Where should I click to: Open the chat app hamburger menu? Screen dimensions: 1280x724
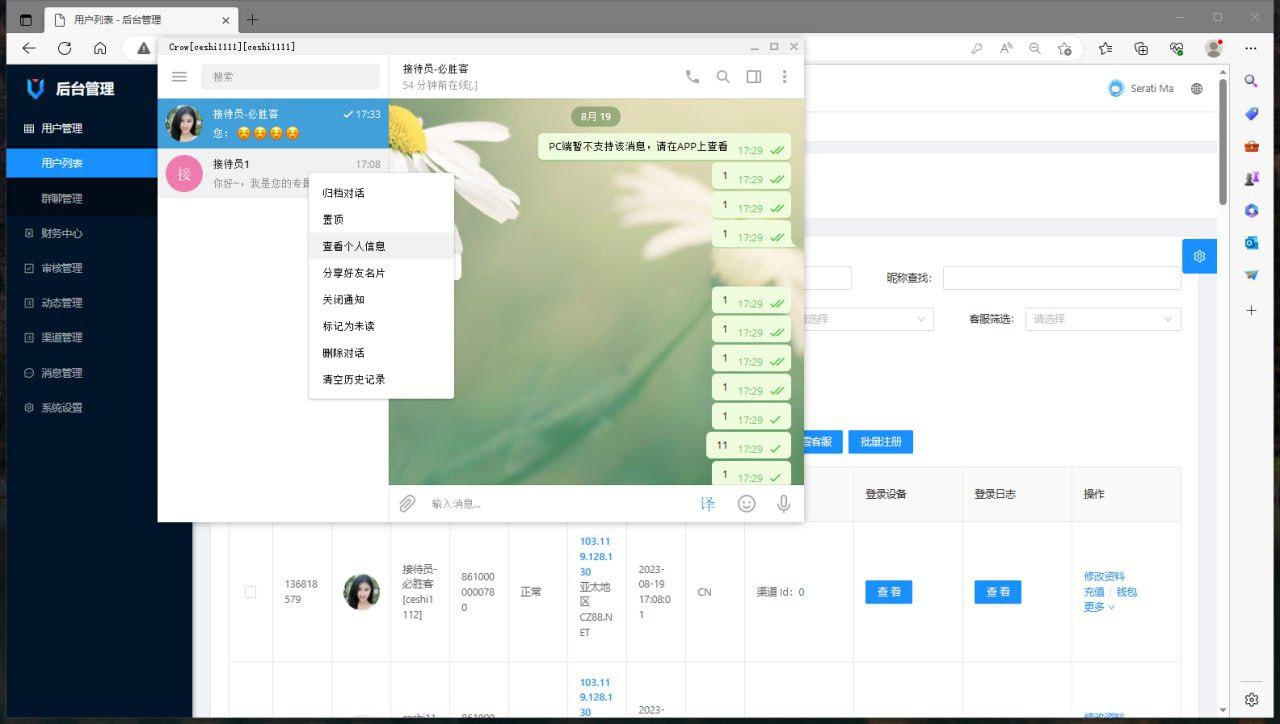point(179,77)
